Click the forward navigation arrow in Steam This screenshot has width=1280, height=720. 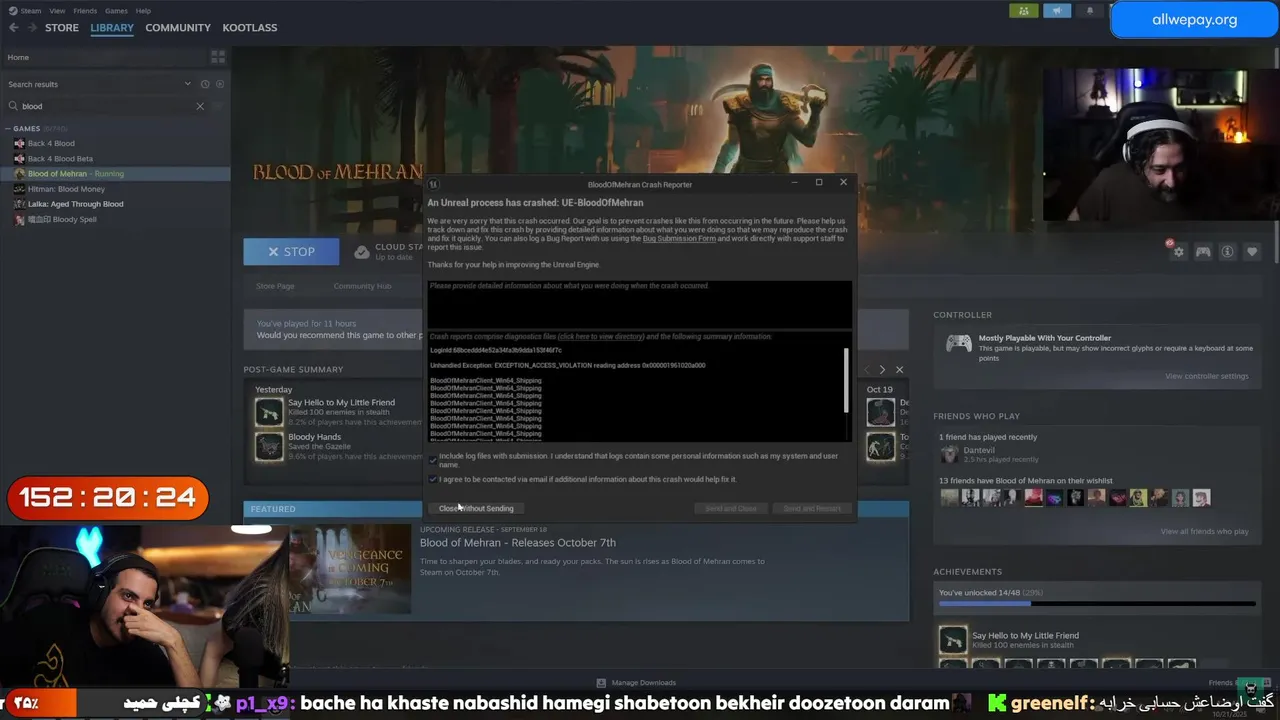tap(31, 27)
